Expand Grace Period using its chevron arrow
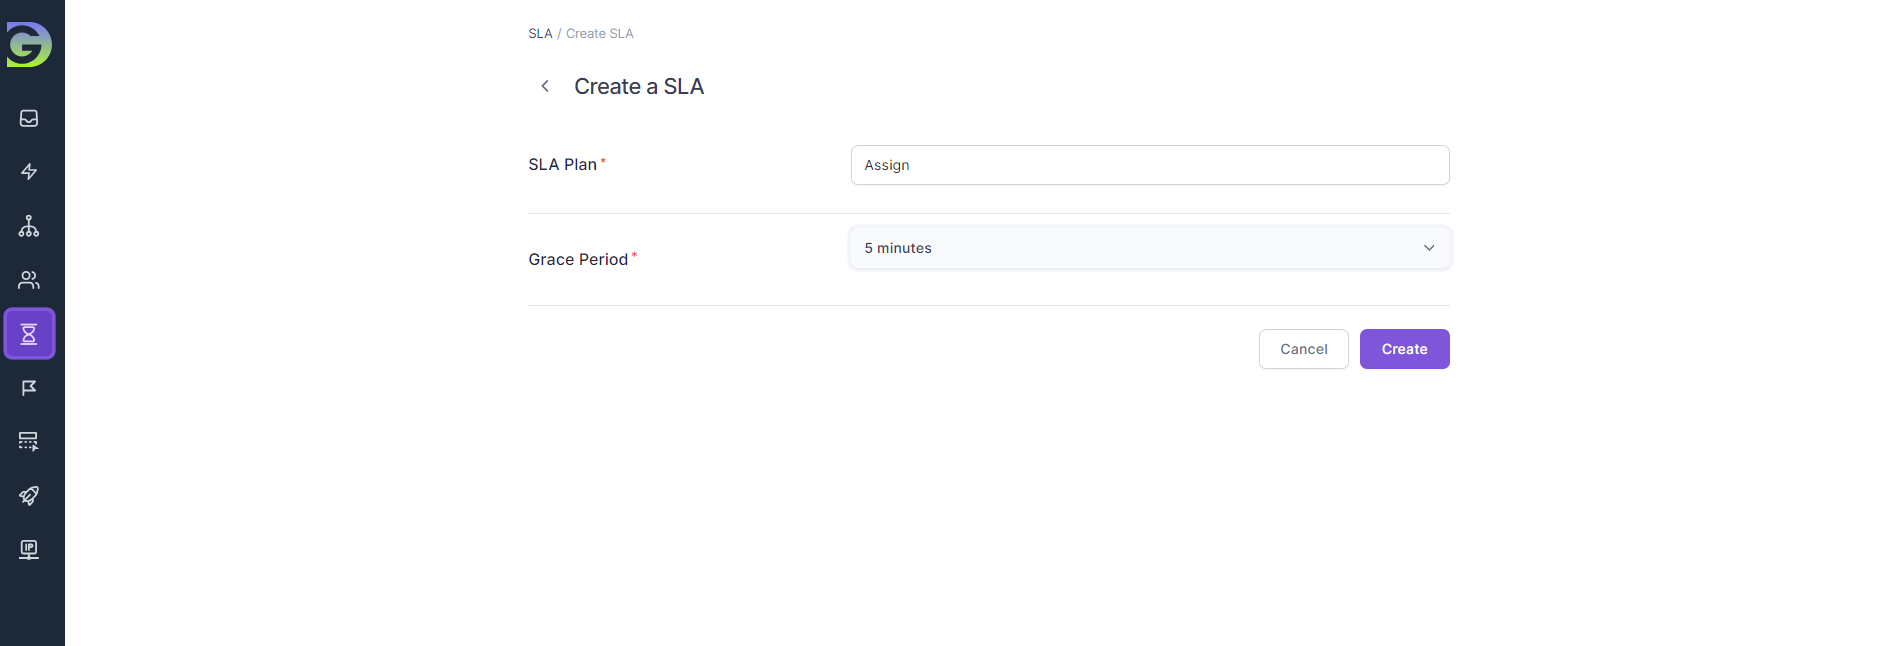The height and width of the screenshot is (646, 1900). [x=1429, y=248]
